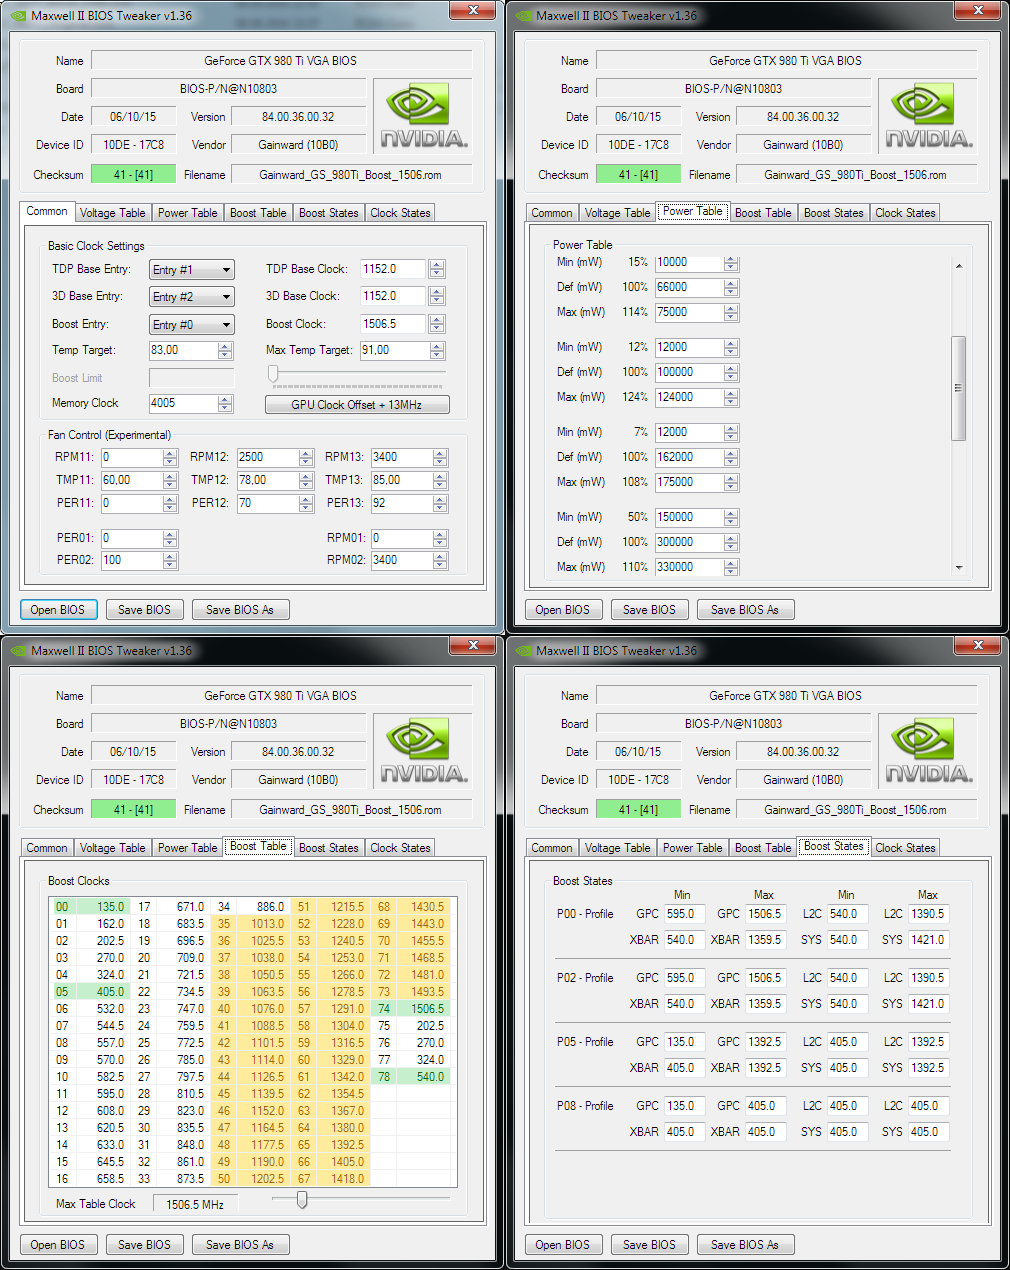Click P00 Profile SYS Max field 1421.0
Screen dimensions: 1010x1270
pos(929,940)
